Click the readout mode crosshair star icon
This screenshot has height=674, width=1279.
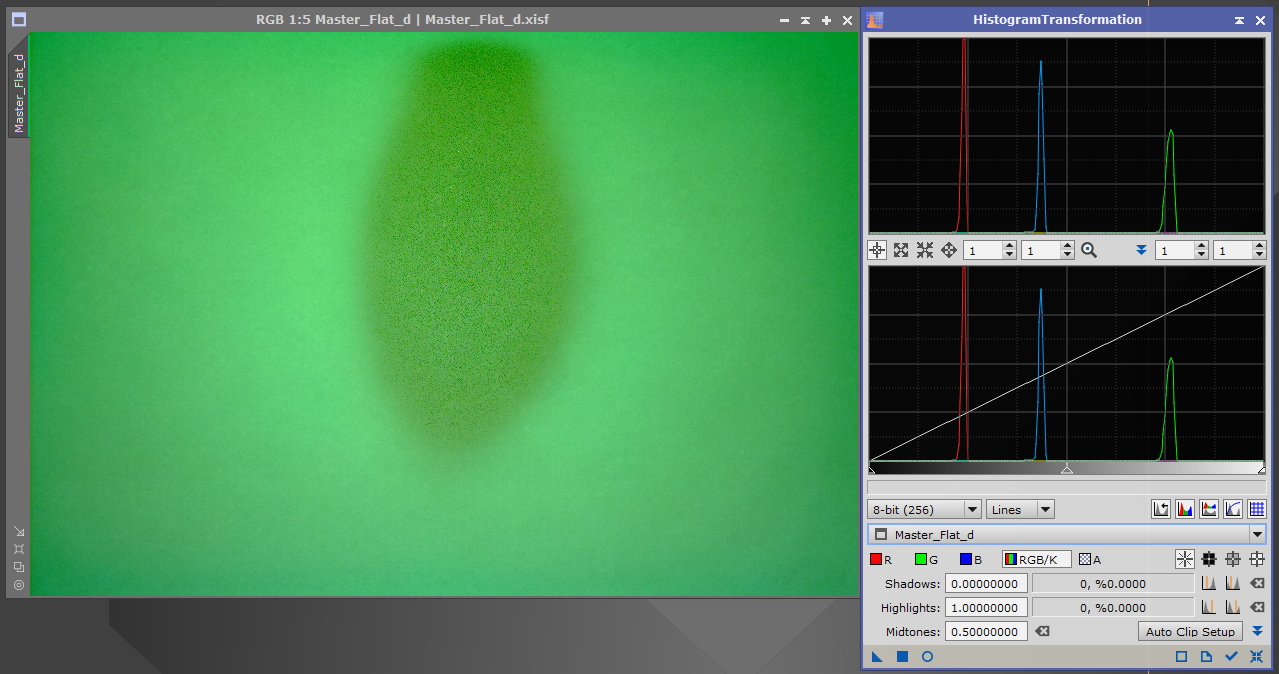[1185, 560]
